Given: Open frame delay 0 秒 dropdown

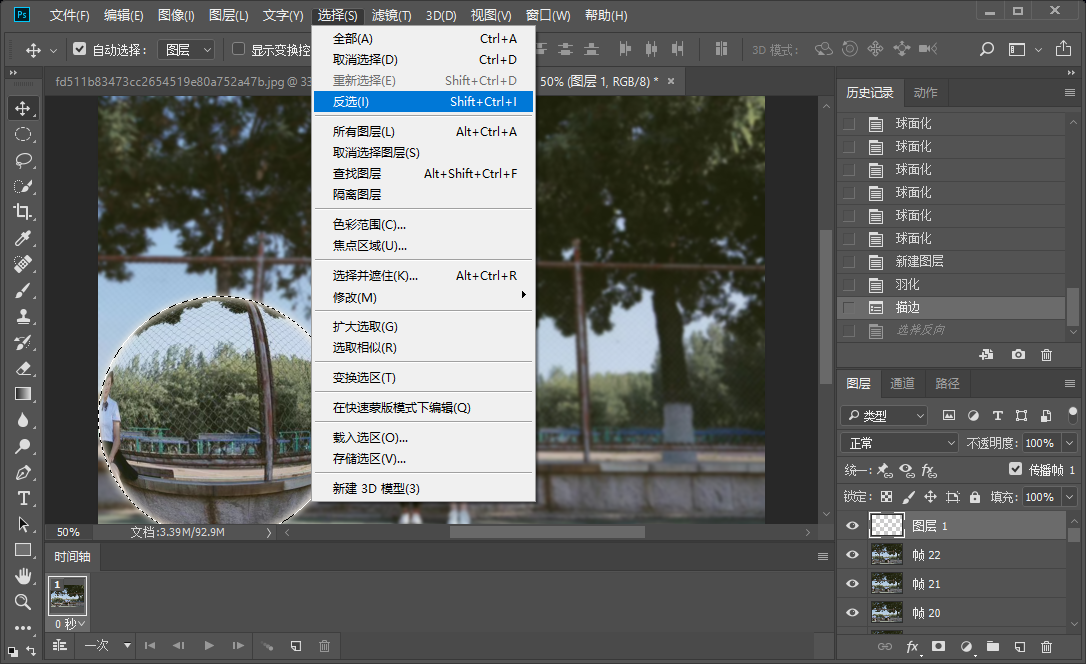Looking at the screenshot, I should click(x=70, y=624).
